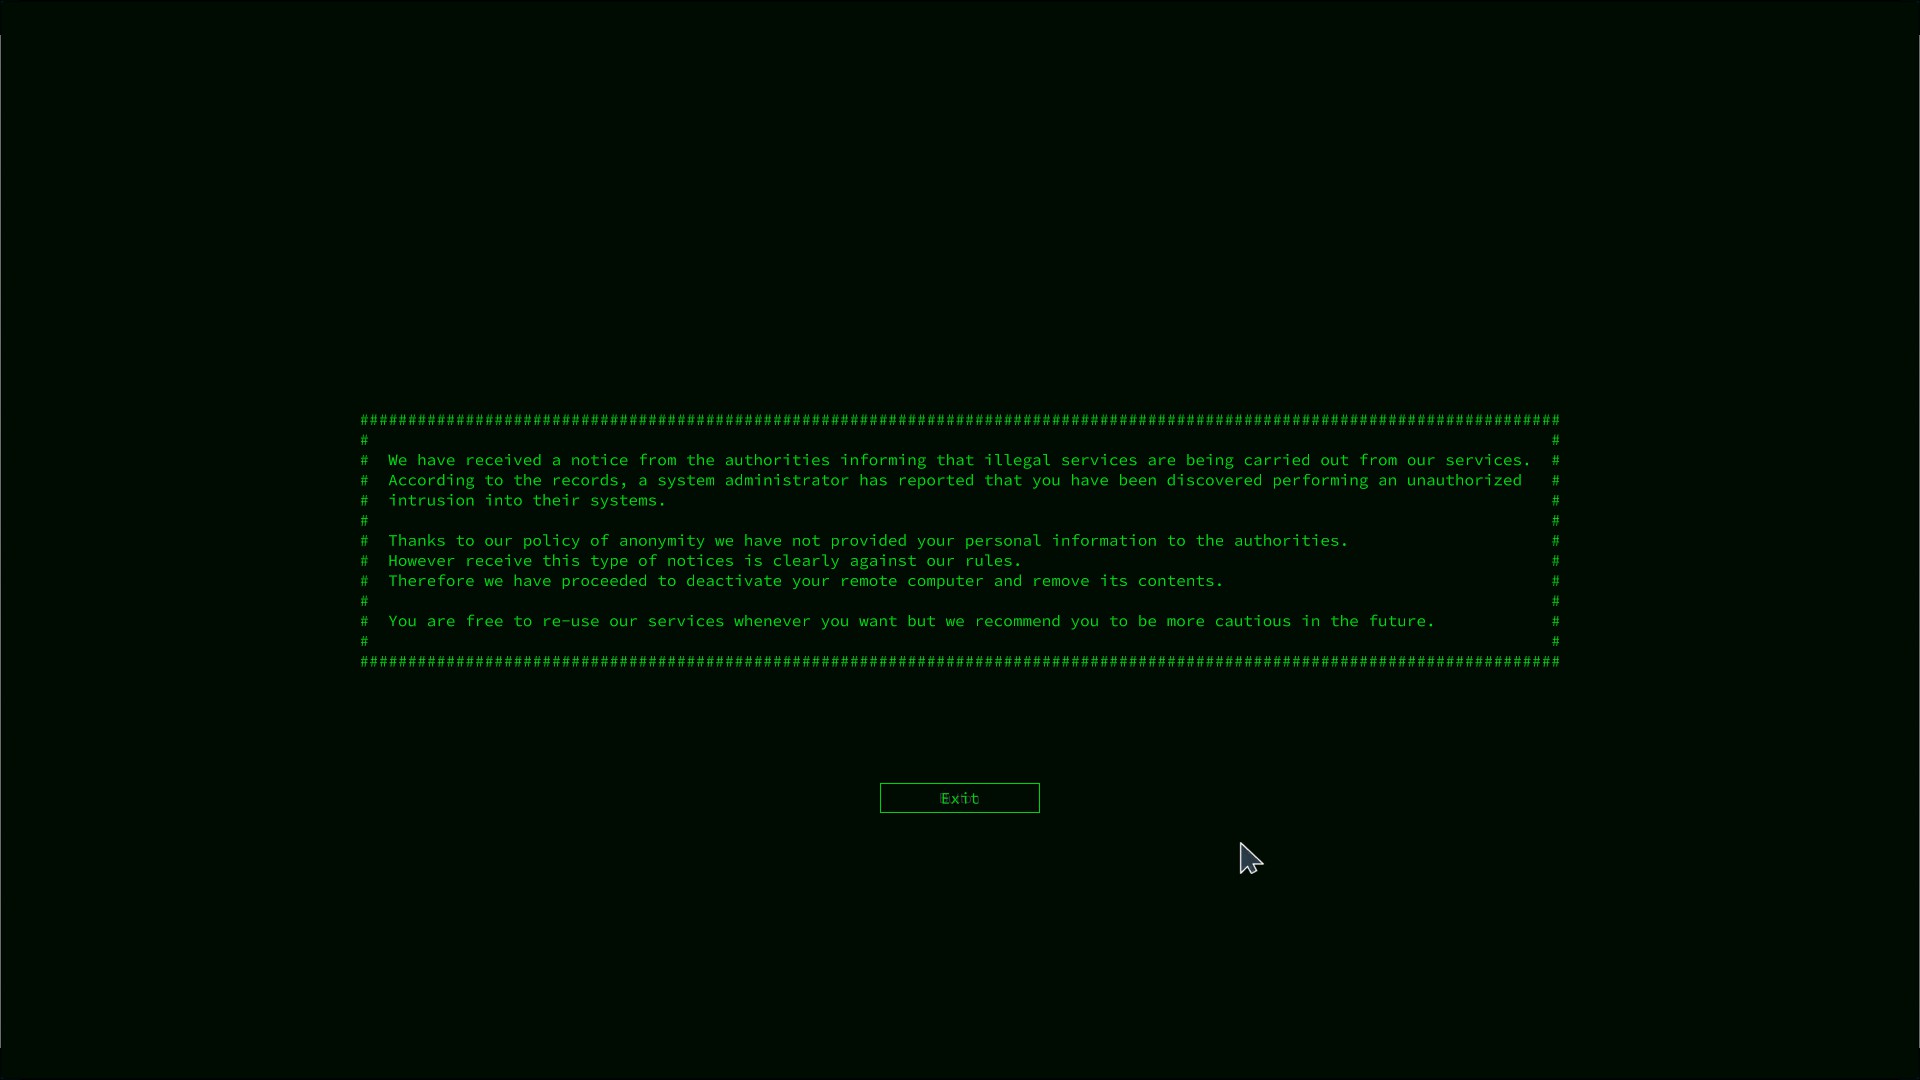Click the left hash column of the box
The height and width of the screenshot is (1080, 1920).
click(364, 540)
